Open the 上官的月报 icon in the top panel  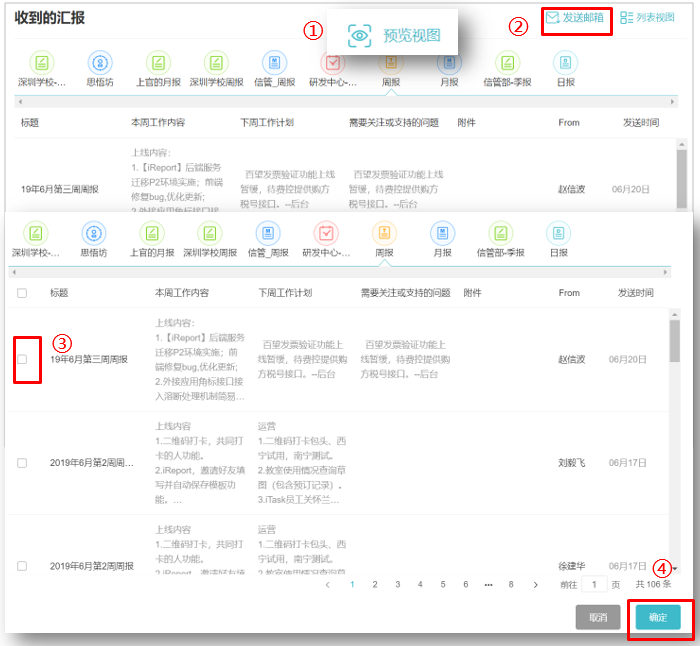click(x=158, y=62)
